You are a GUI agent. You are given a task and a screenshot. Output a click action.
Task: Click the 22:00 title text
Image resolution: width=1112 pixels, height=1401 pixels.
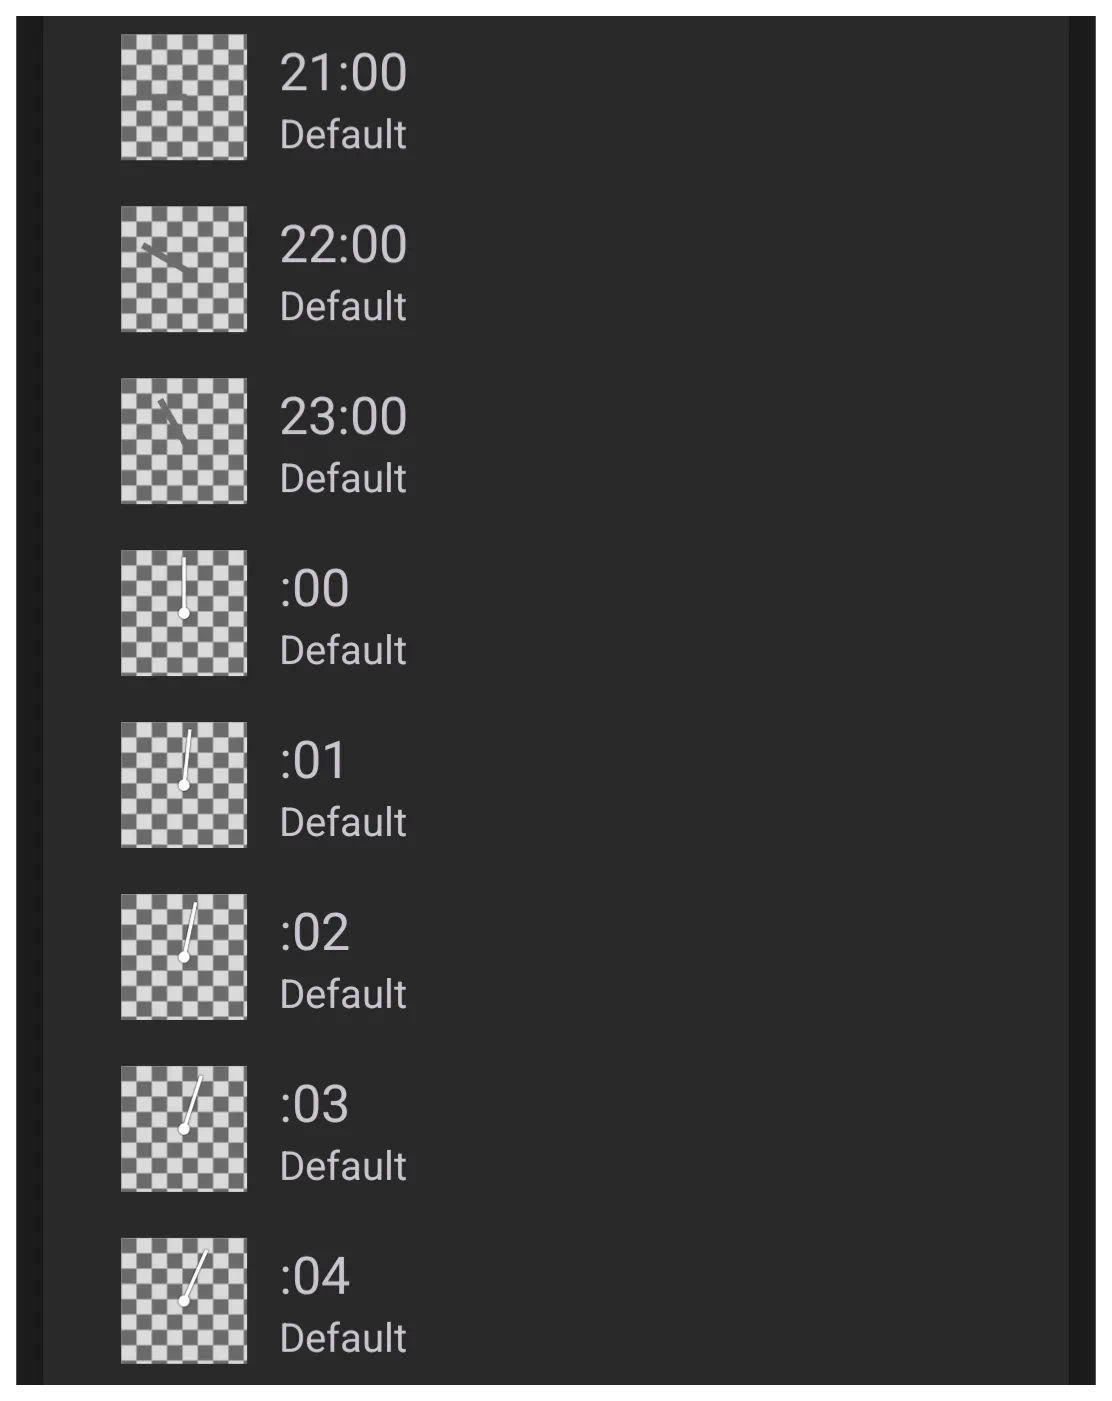click(x=343, y=244)
